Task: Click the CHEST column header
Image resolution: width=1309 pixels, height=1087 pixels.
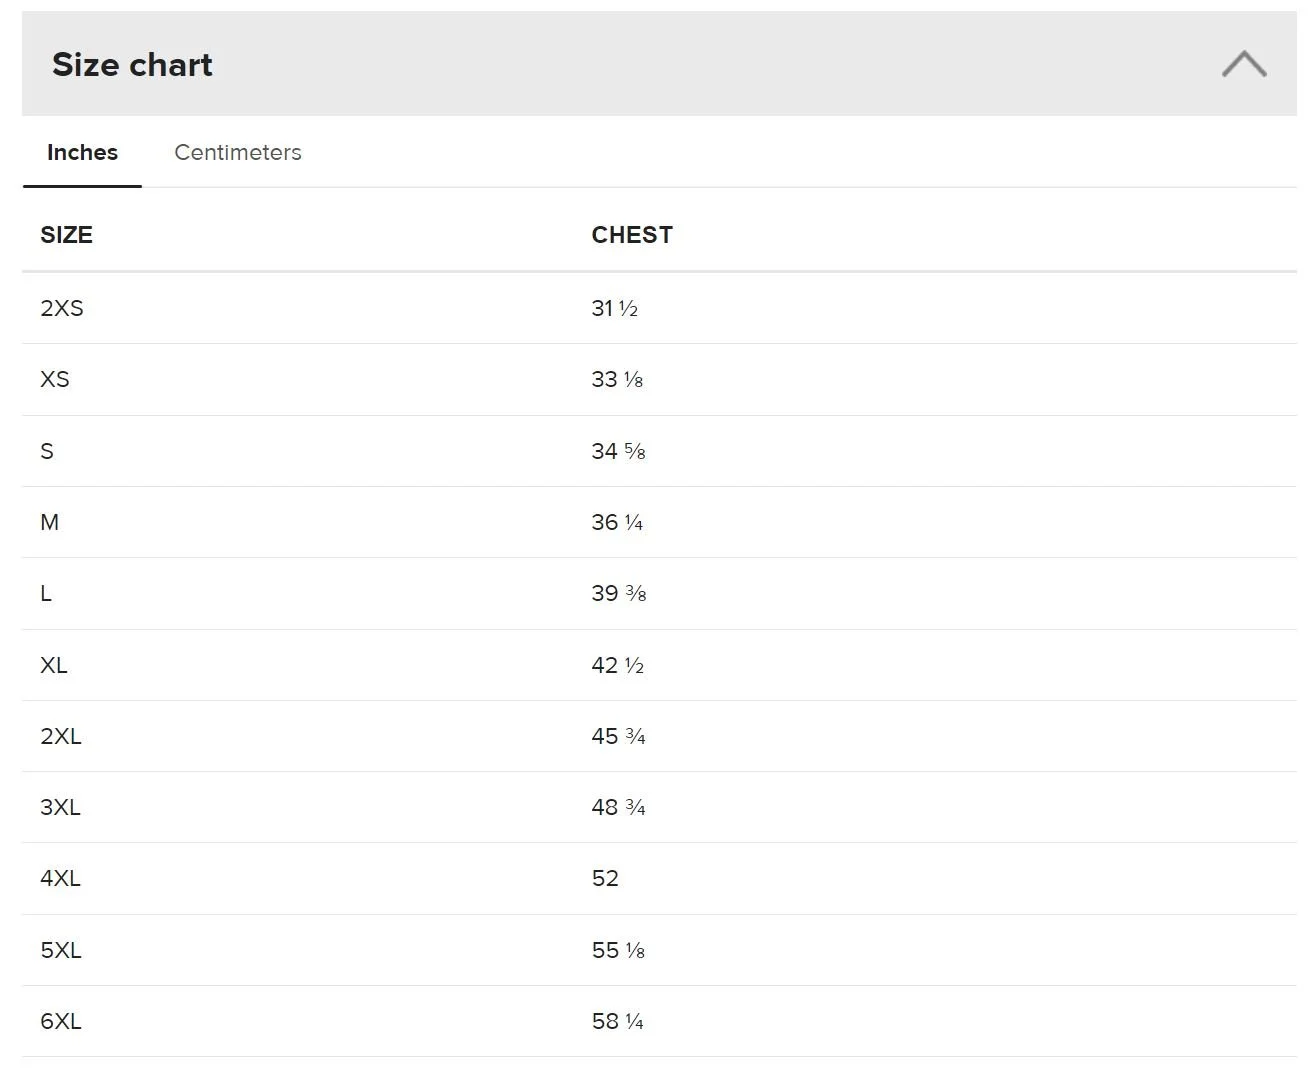Action: (x=631, y=235)
